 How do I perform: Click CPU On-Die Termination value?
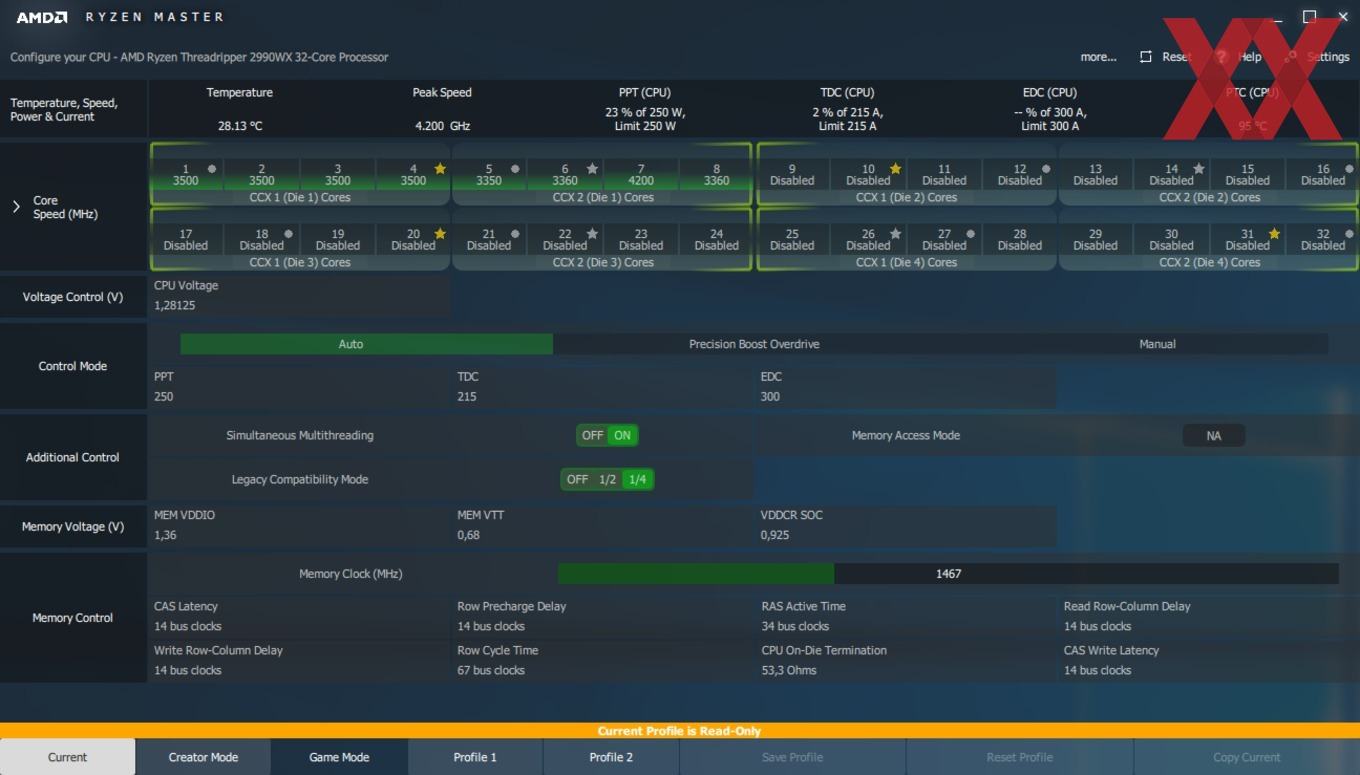tap(789, 670)
